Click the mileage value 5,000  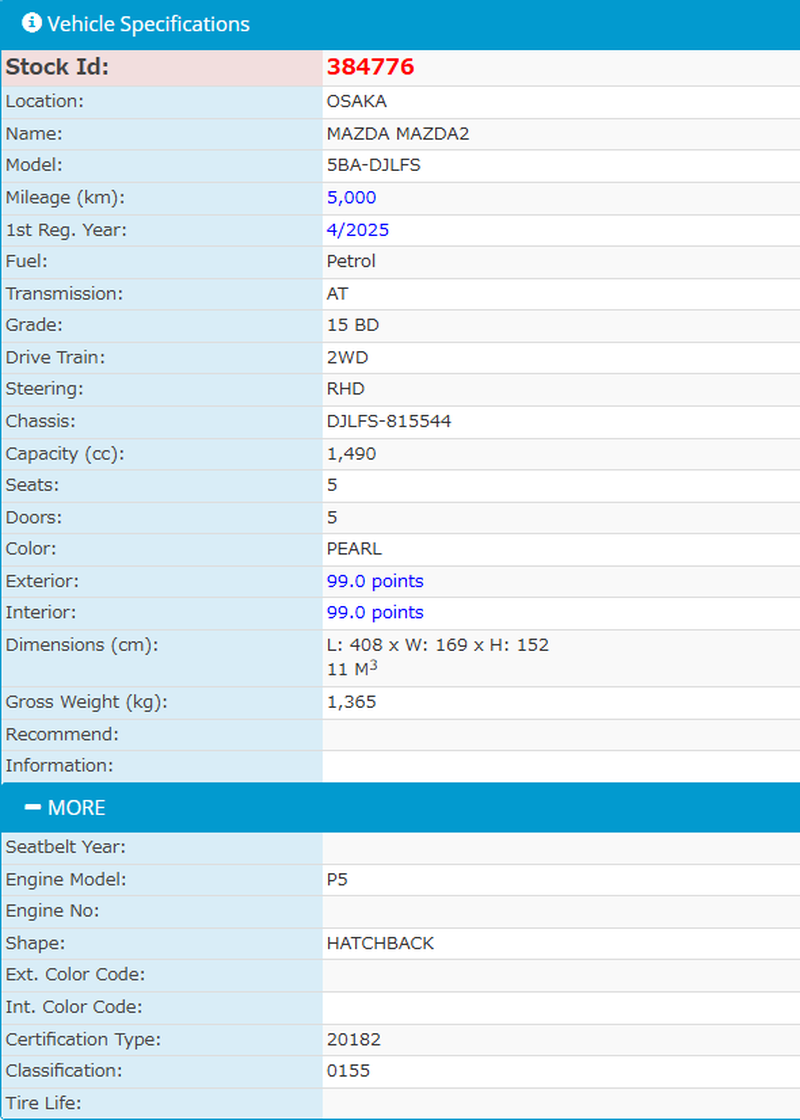tap(351, 198)
